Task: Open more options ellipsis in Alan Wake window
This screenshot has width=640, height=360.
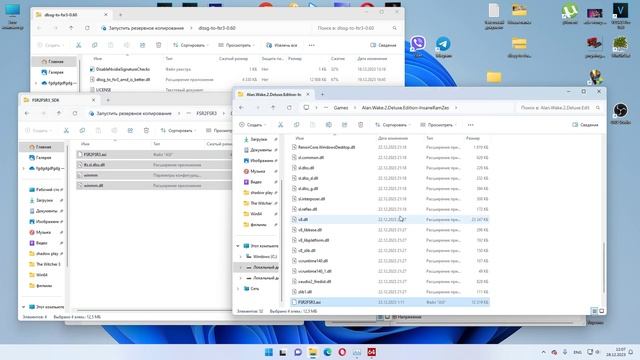Action: 471,125
